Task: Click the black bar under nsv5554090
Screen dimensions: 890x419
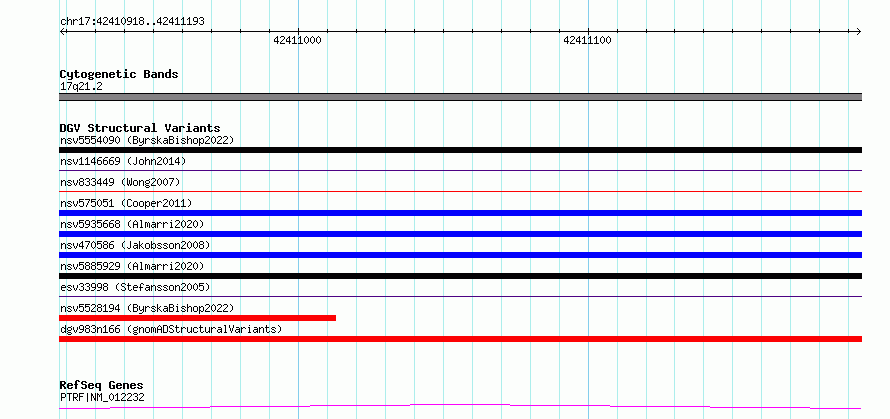Action: tap(460, 150)
